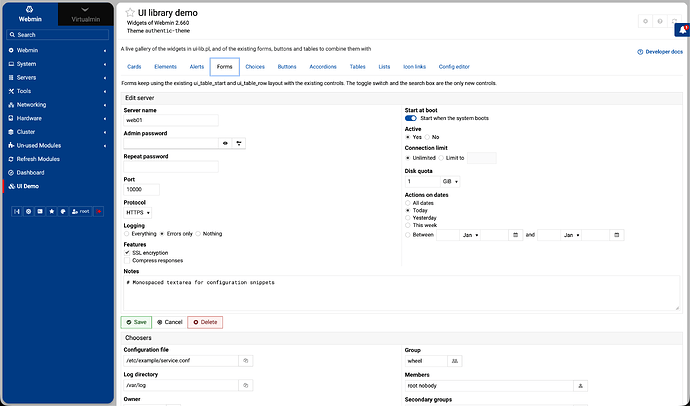Switch to the Config editor tab
690x406 pixels.
[454, 67]
